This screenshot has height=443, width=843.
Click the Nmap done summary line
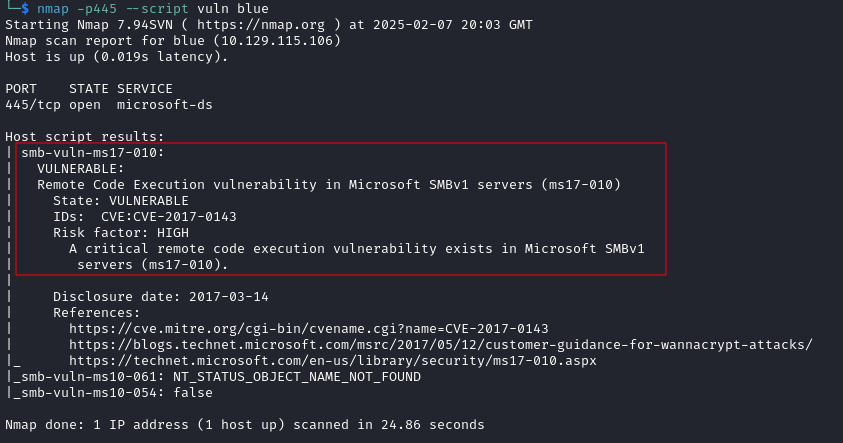point(245,425)
